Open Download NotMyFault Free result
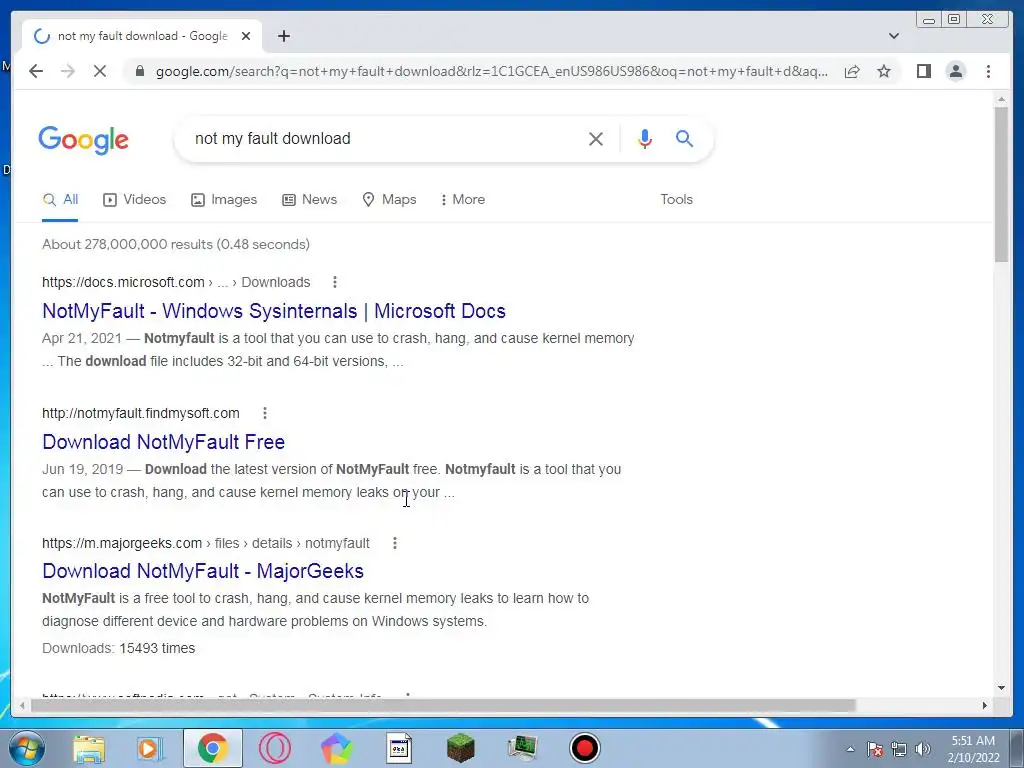 click(163, 442)
